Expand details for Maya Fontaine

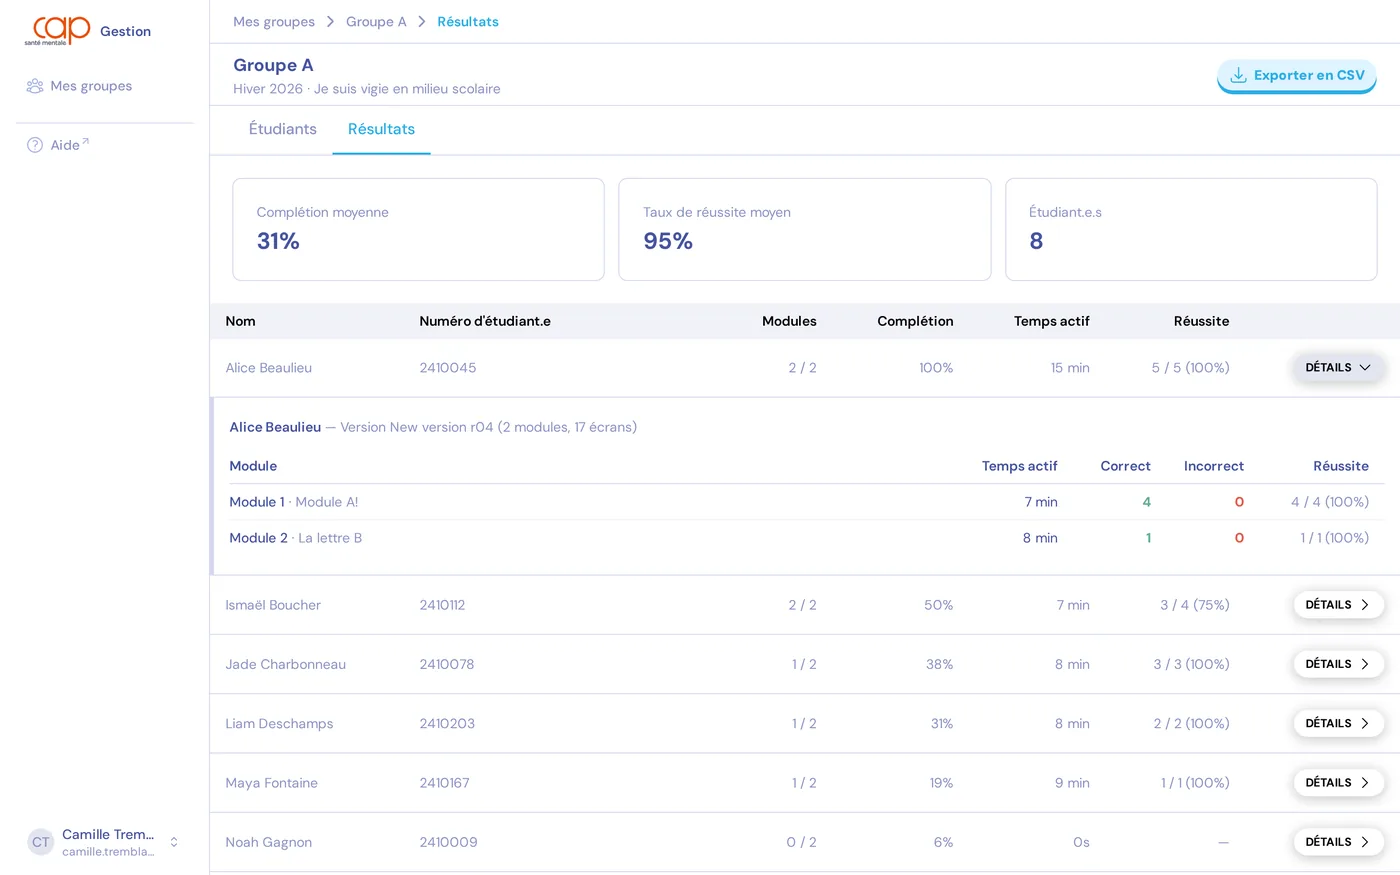(x=1338, y=783)
